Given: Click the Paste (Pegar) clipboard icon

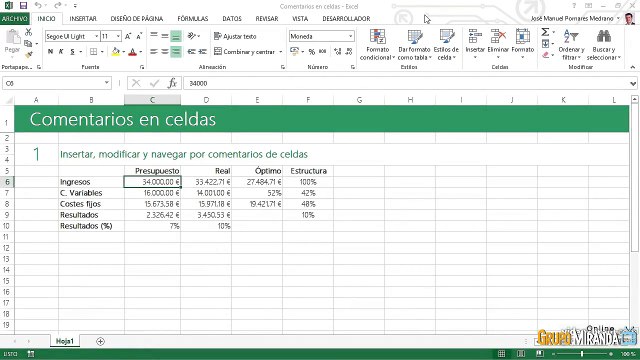Looking at the screenshot, I should coord(12,37).
